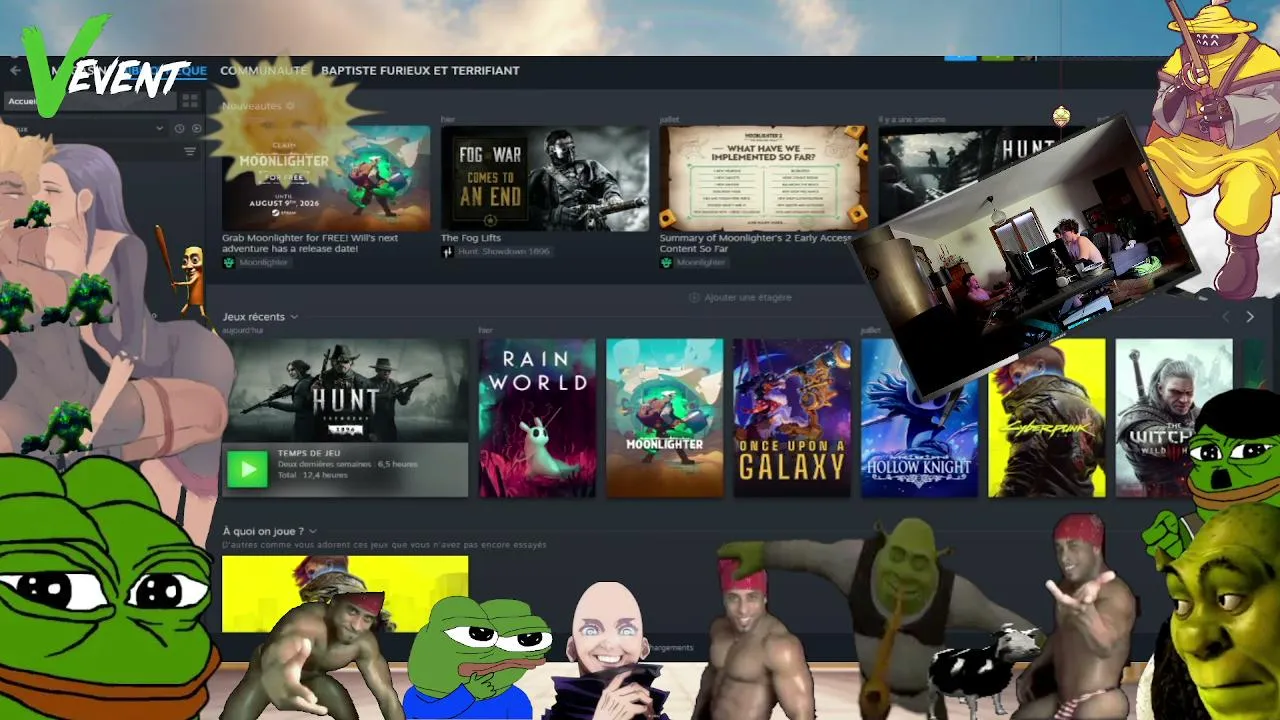Read the Grab Moonlighter for FREE news
1280x720 pixels.
point(310,243)
